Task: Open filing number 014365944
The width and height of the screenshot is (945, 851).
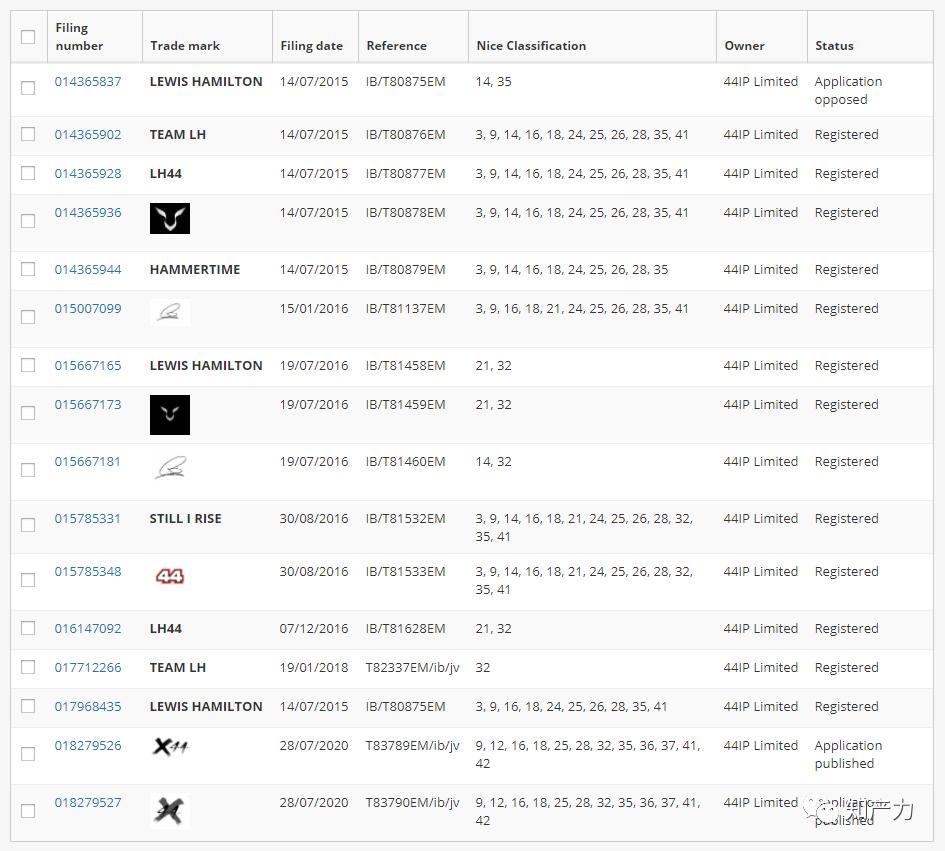Action: coord(88,269)
